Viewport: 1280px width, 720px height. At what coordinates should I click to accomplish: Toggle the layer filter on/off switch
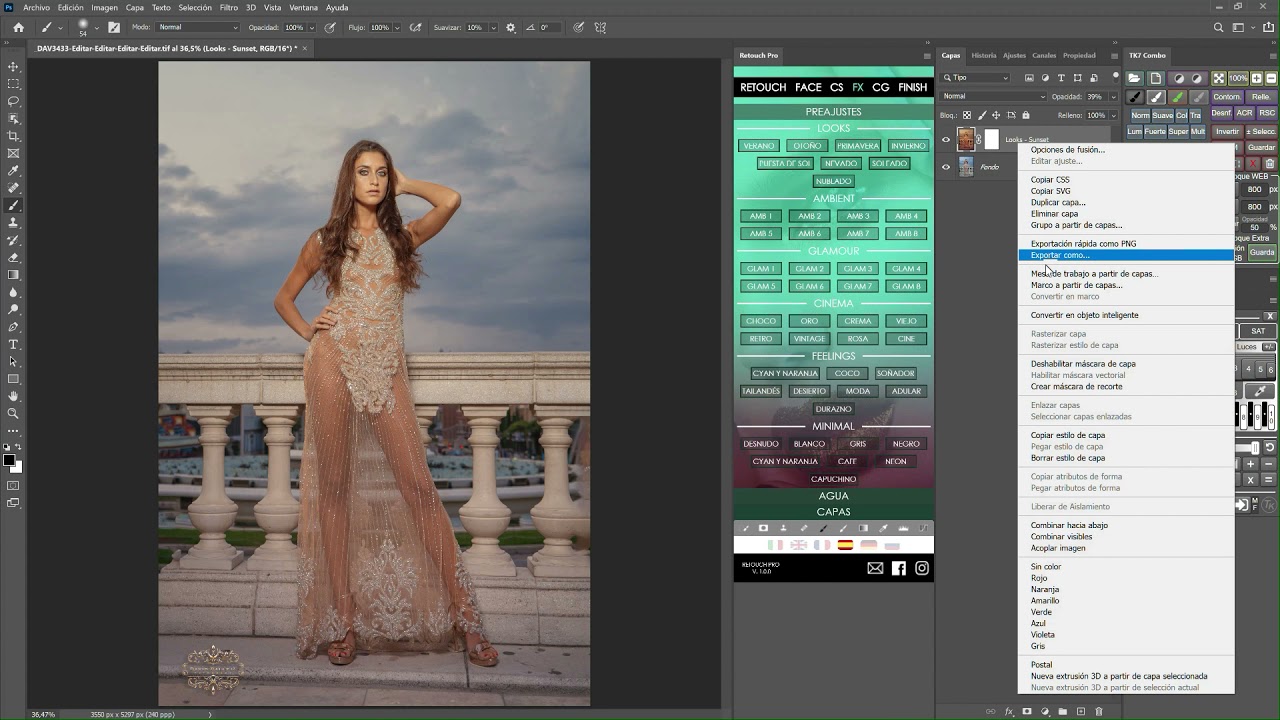point(1115,76)
